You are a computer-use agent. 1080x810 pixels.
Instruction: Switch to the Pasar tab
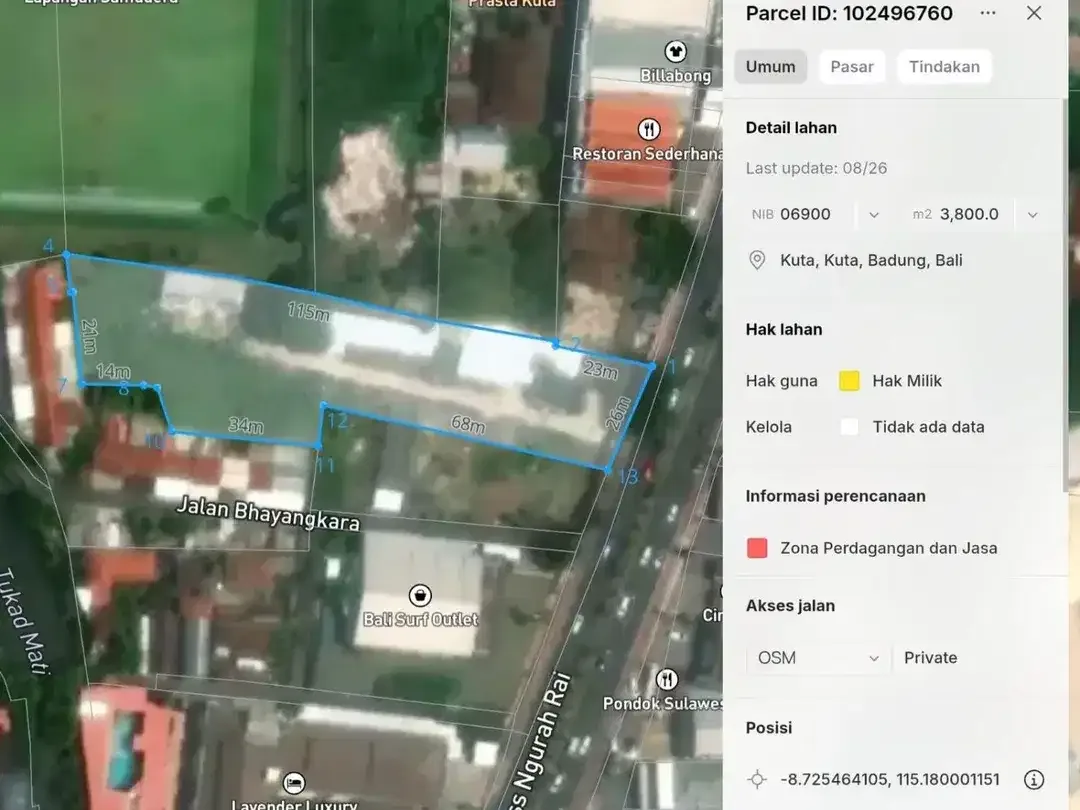(x=852, y=67)
